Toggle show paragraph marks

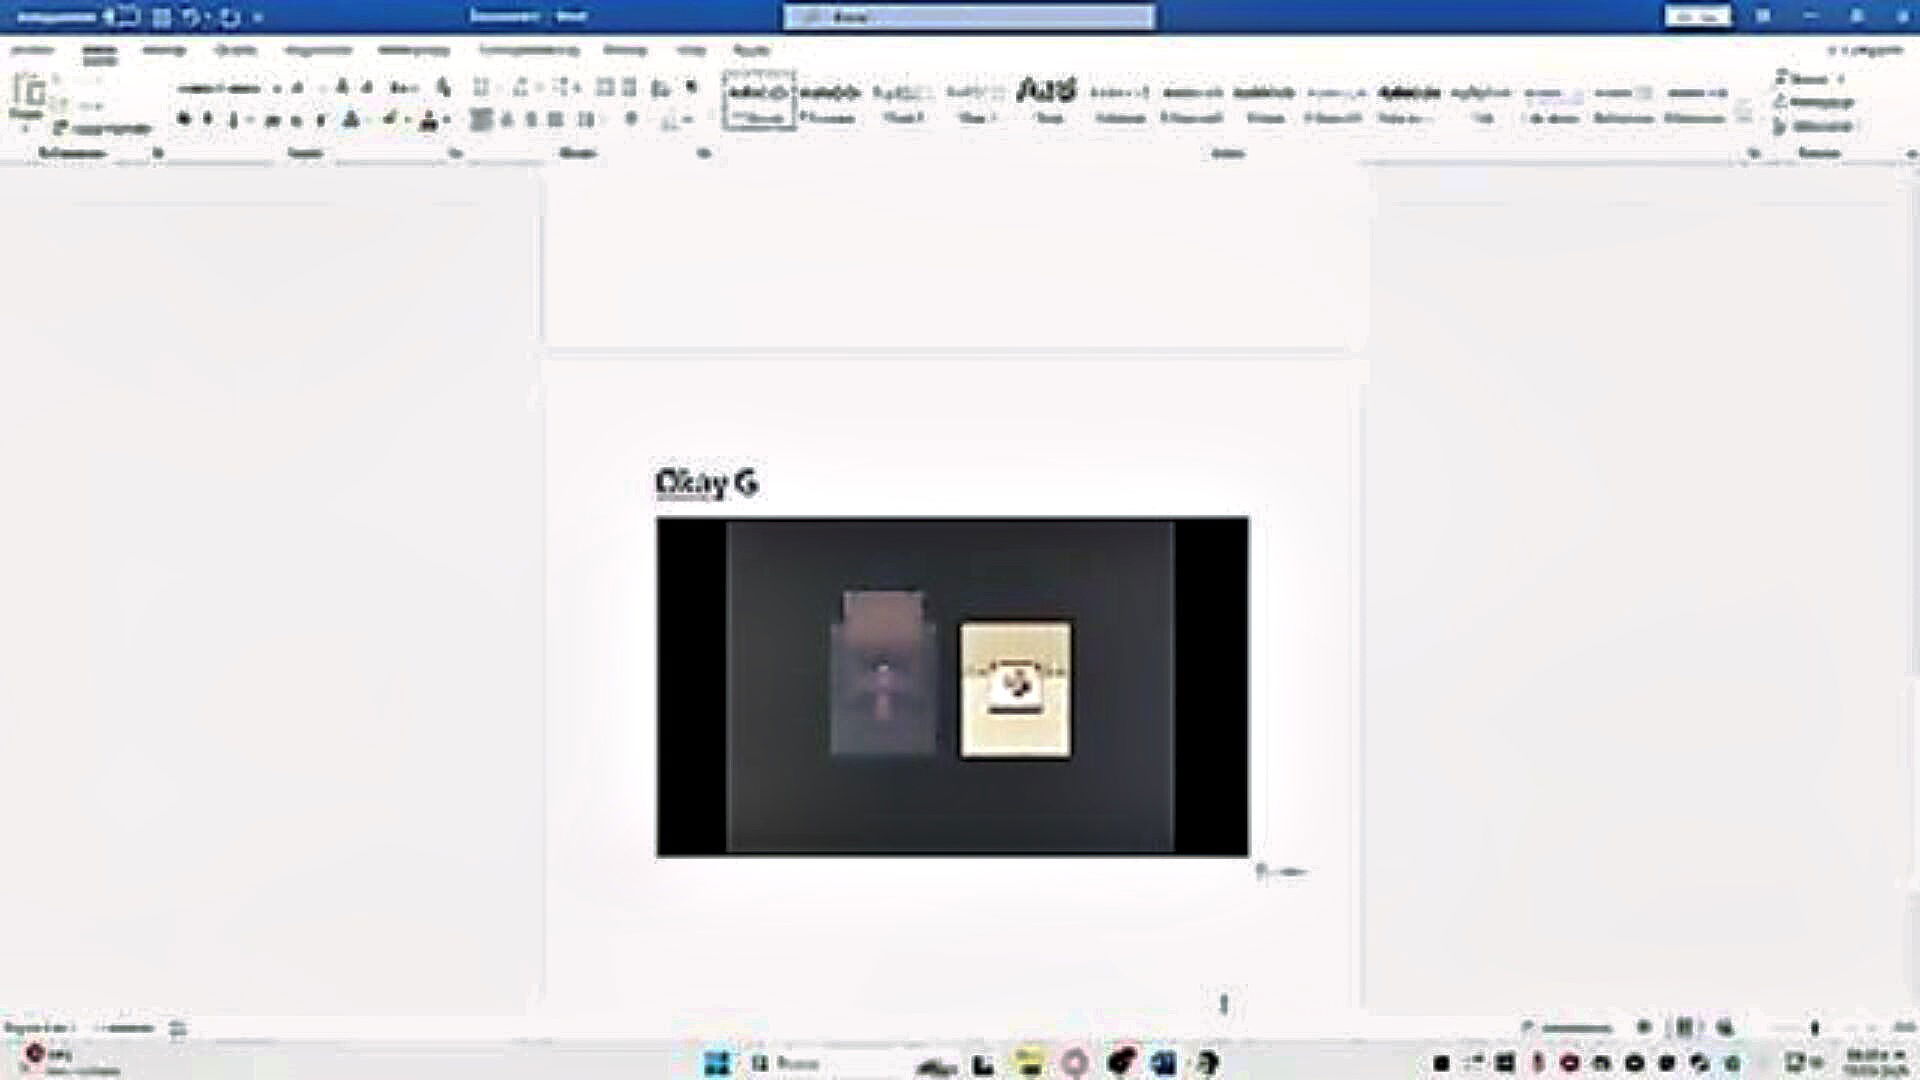point(691,88)
